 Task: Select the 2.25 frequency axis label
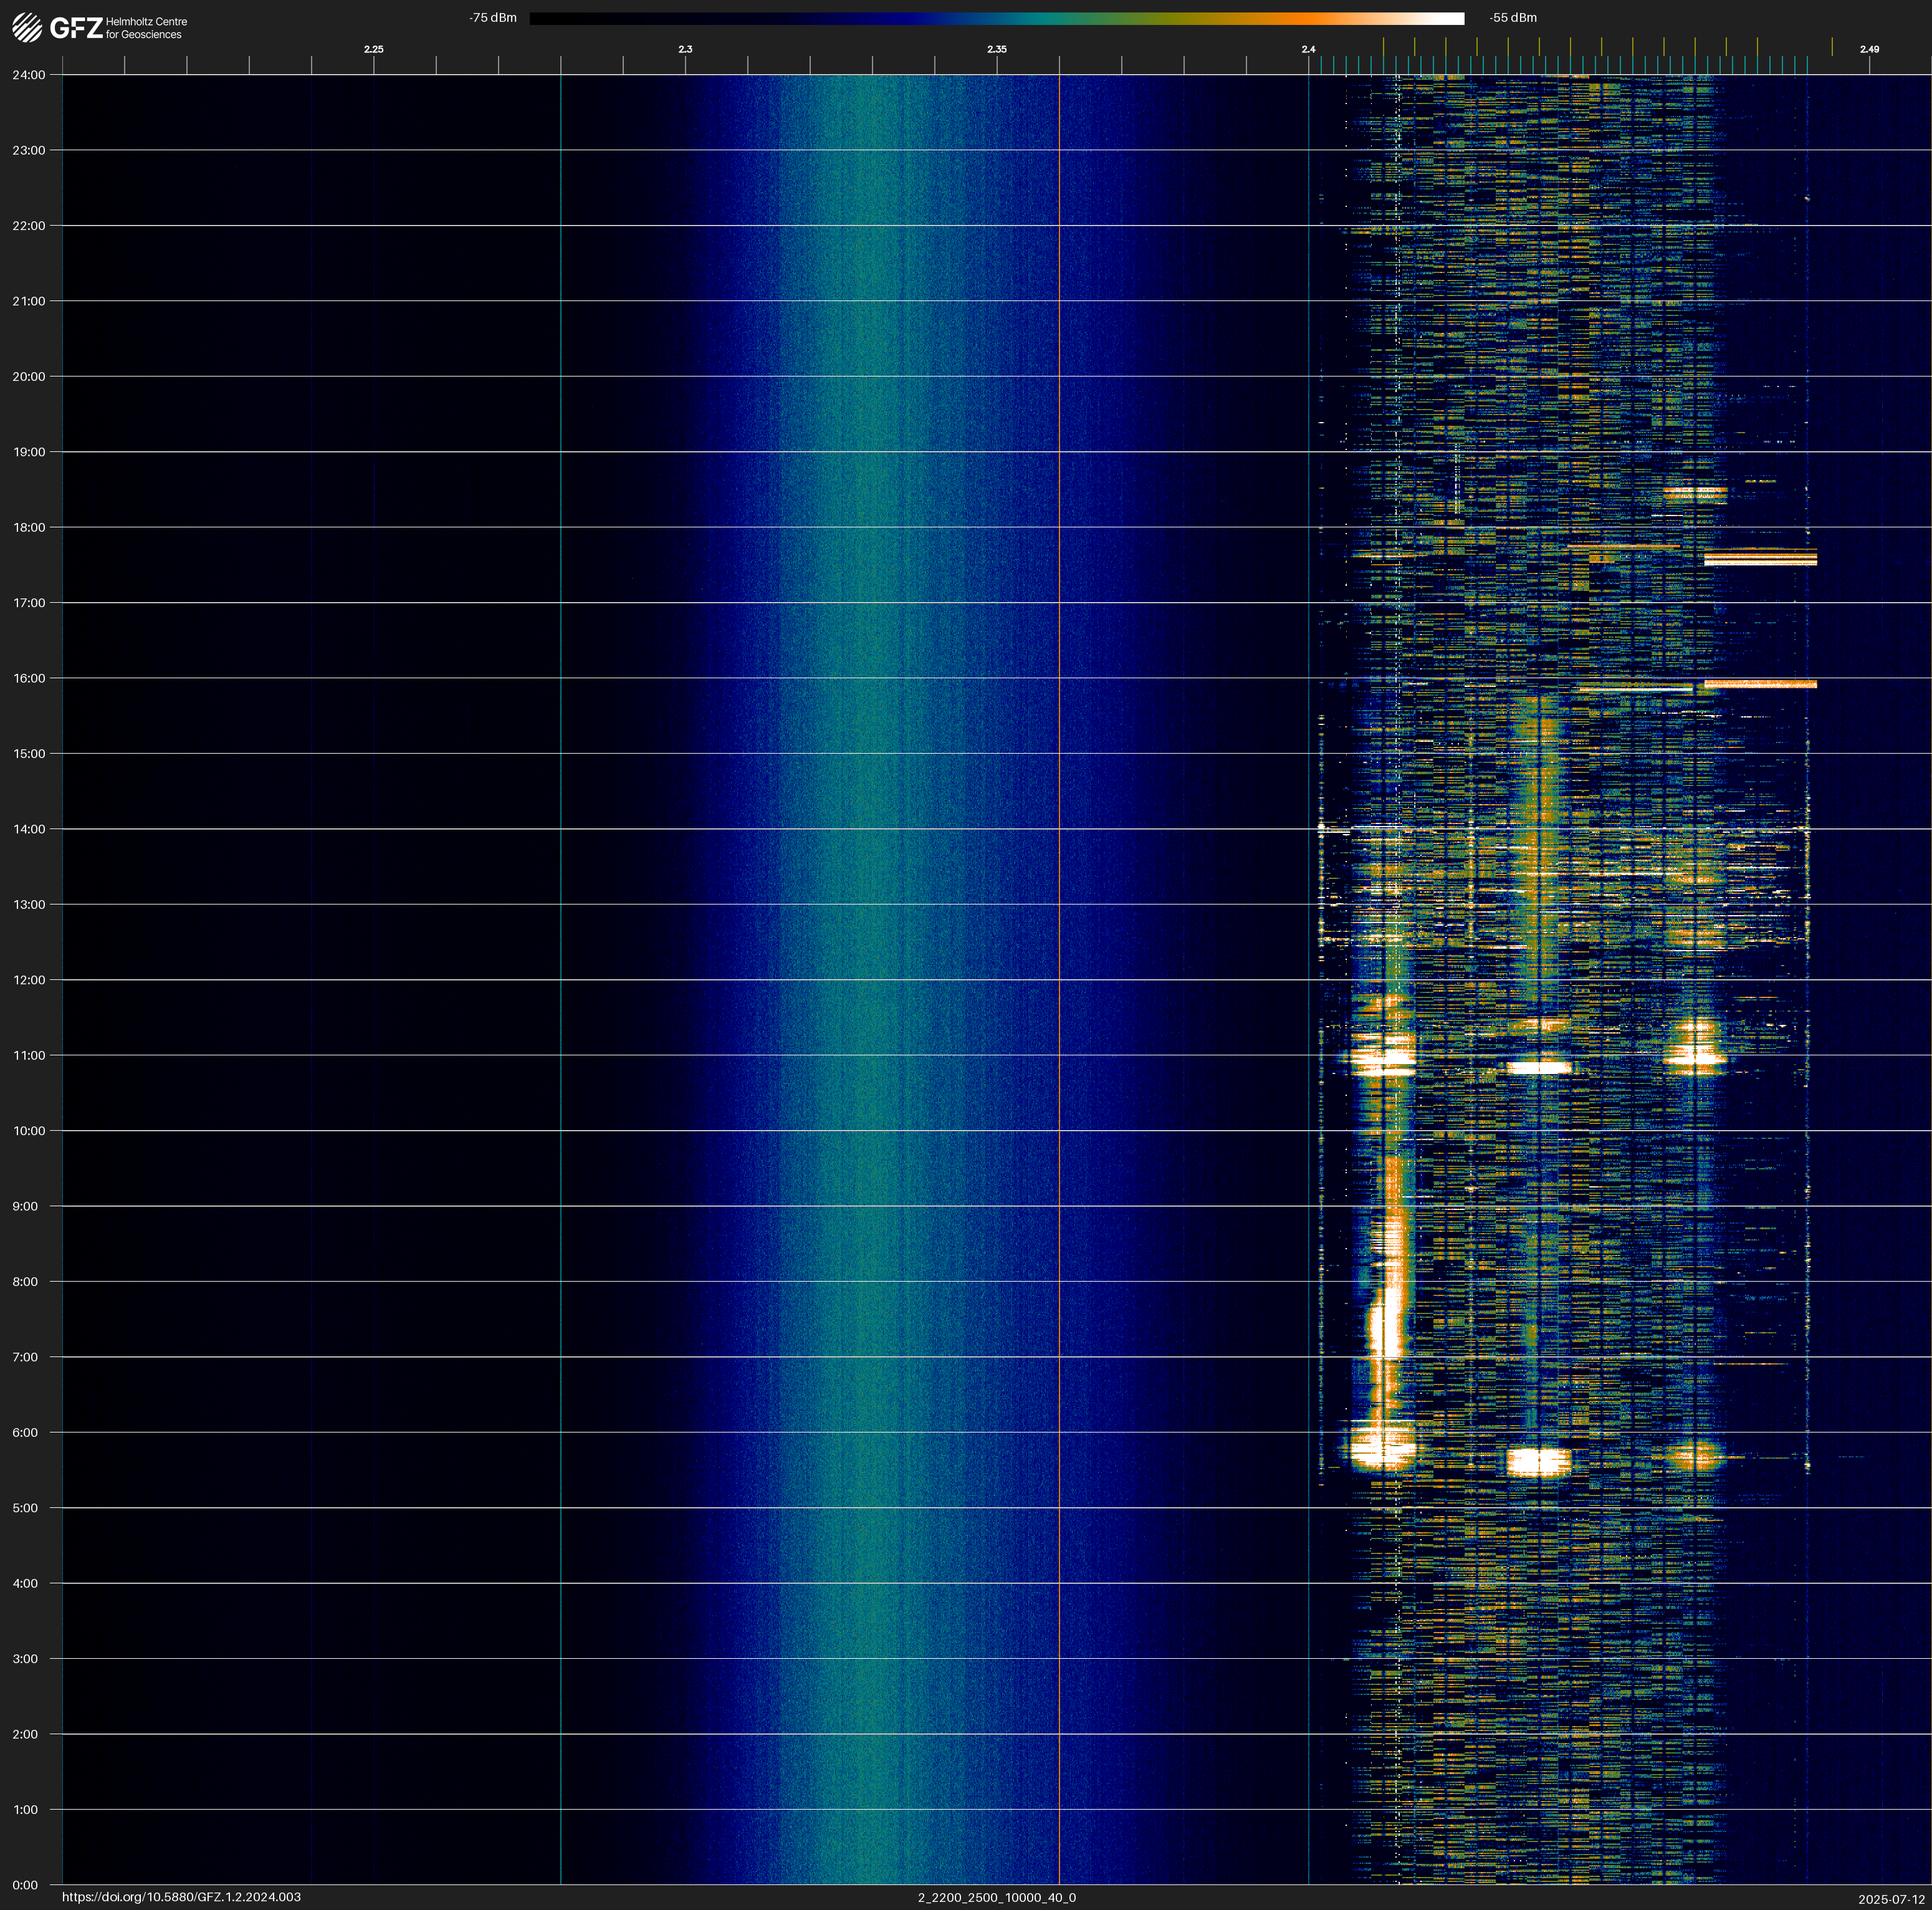click(373, 49)
